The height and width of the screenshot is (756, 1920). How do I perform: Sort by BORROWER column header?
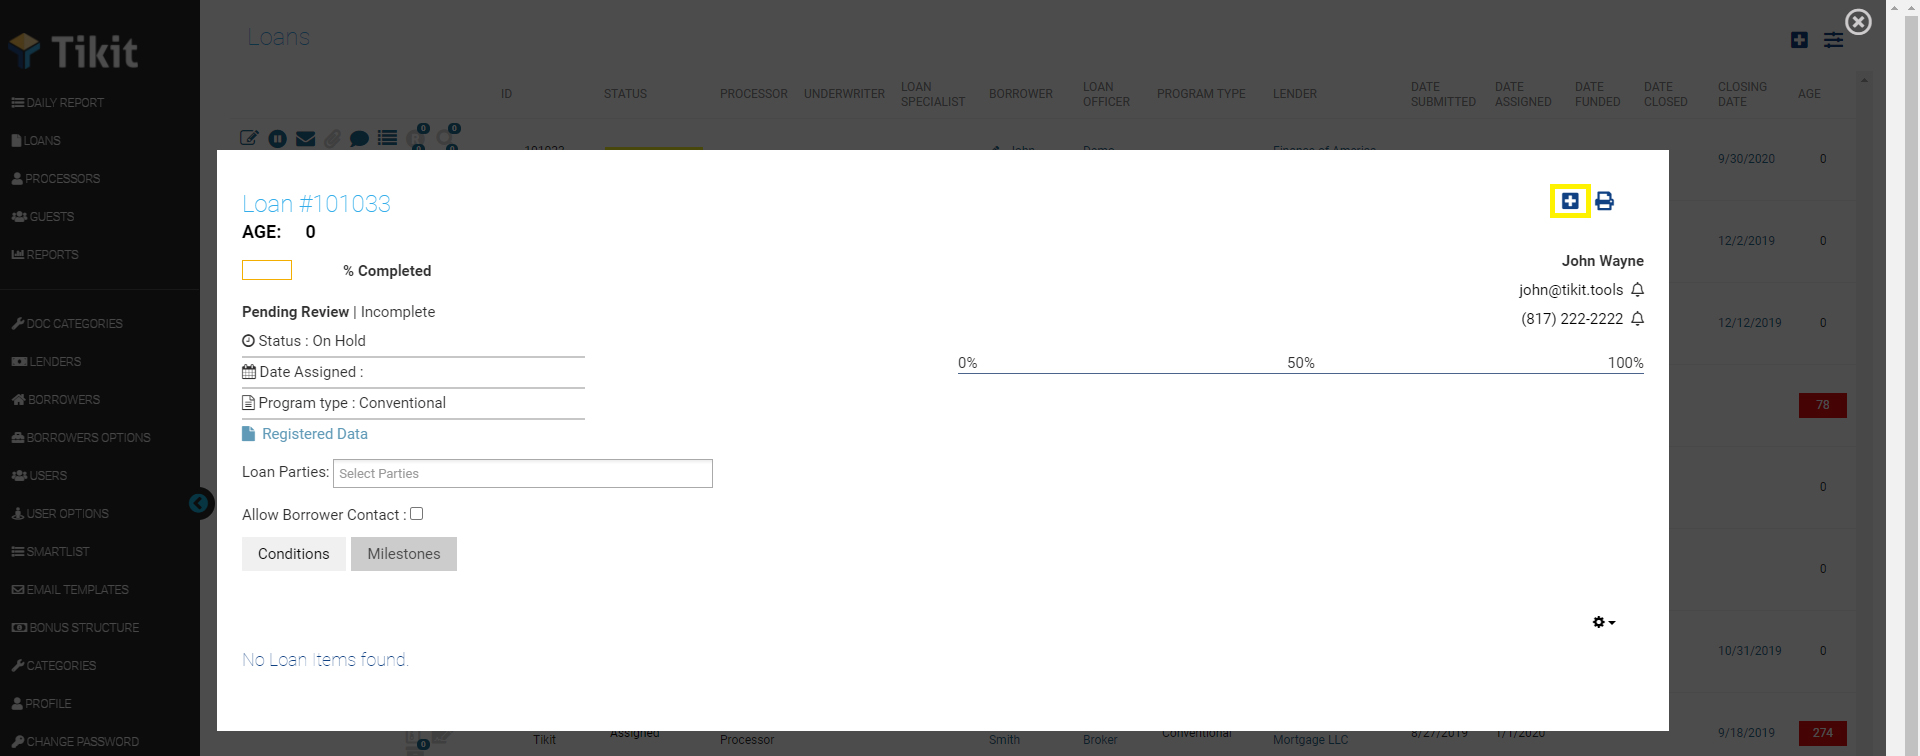[1021, 94]
